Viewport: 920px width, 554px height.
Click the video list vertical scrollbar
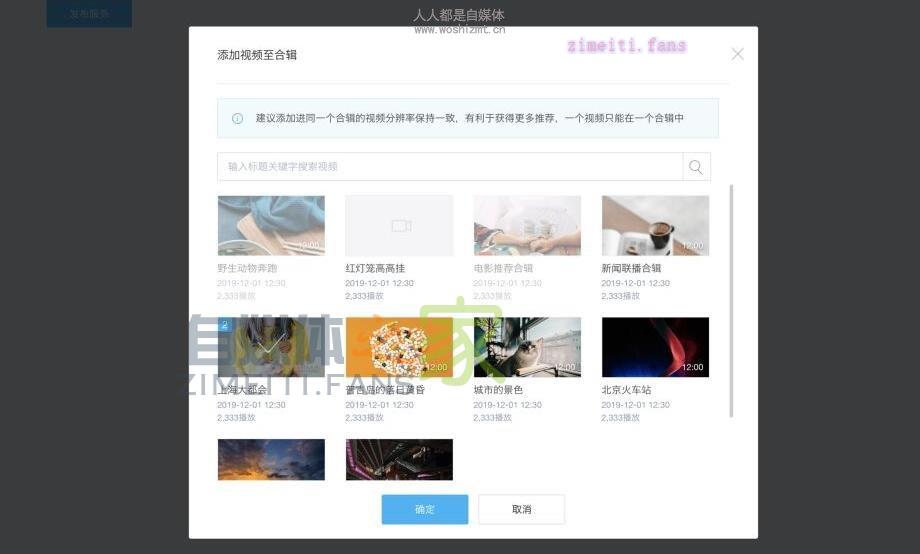(731, 301)
